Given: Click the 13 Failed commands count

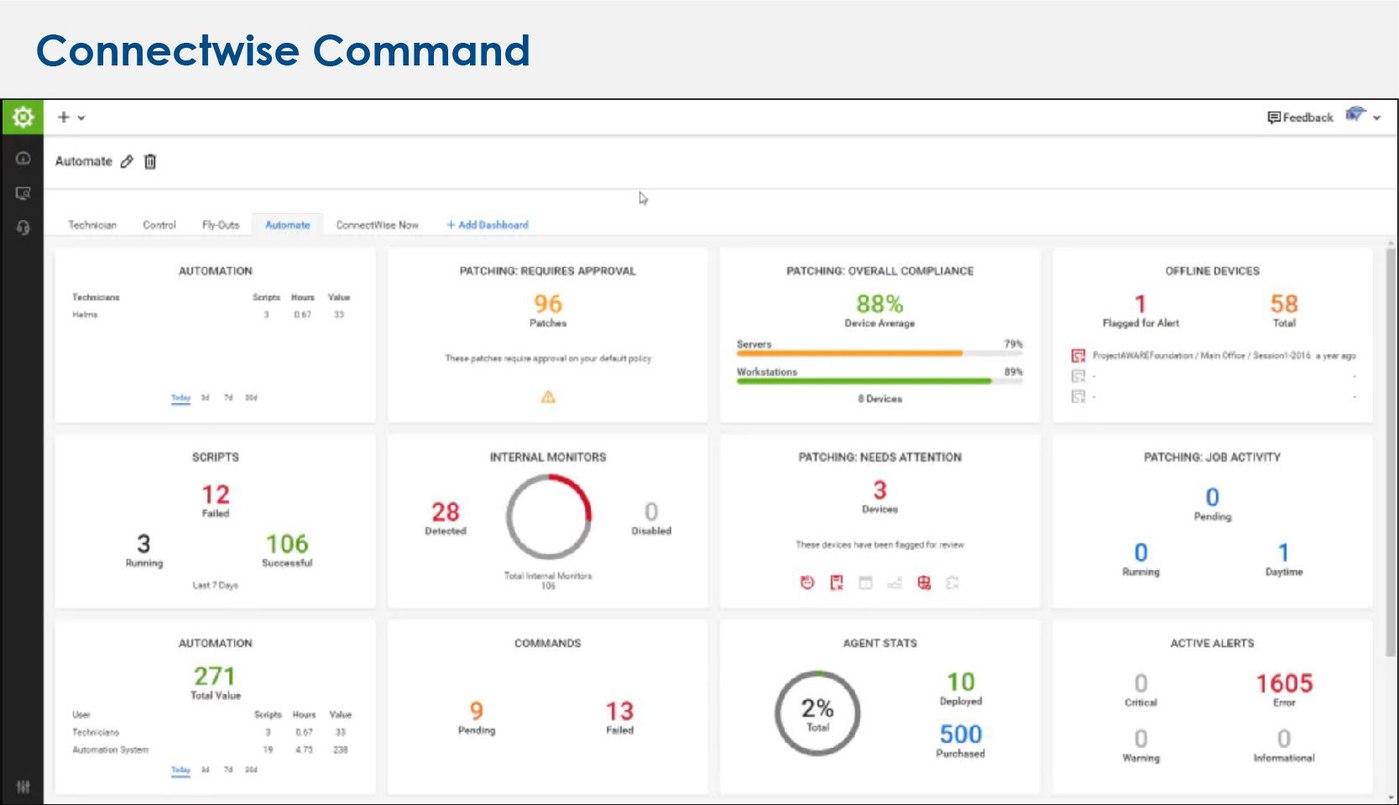Looking at the screenshot, I should point(619,711).
